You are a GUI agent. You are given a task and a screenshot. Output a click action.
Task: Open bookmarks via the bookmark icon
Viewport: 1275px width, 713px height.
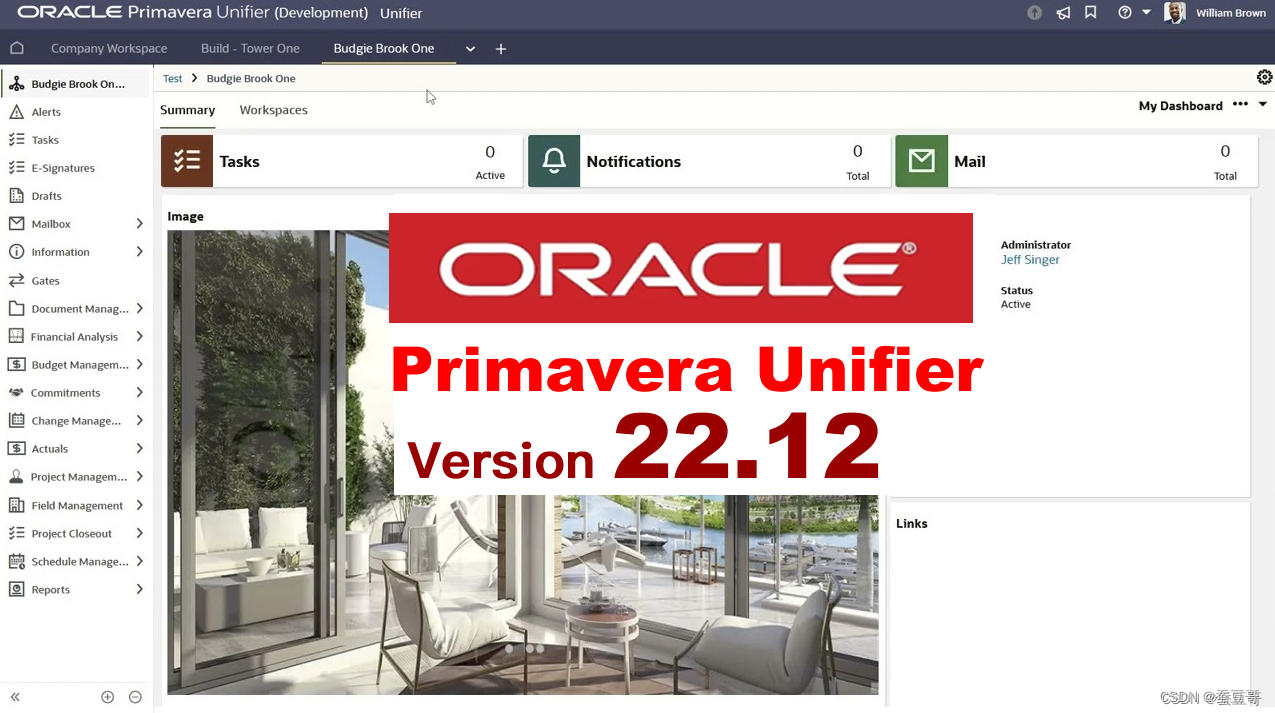[x=1091, y=13]
